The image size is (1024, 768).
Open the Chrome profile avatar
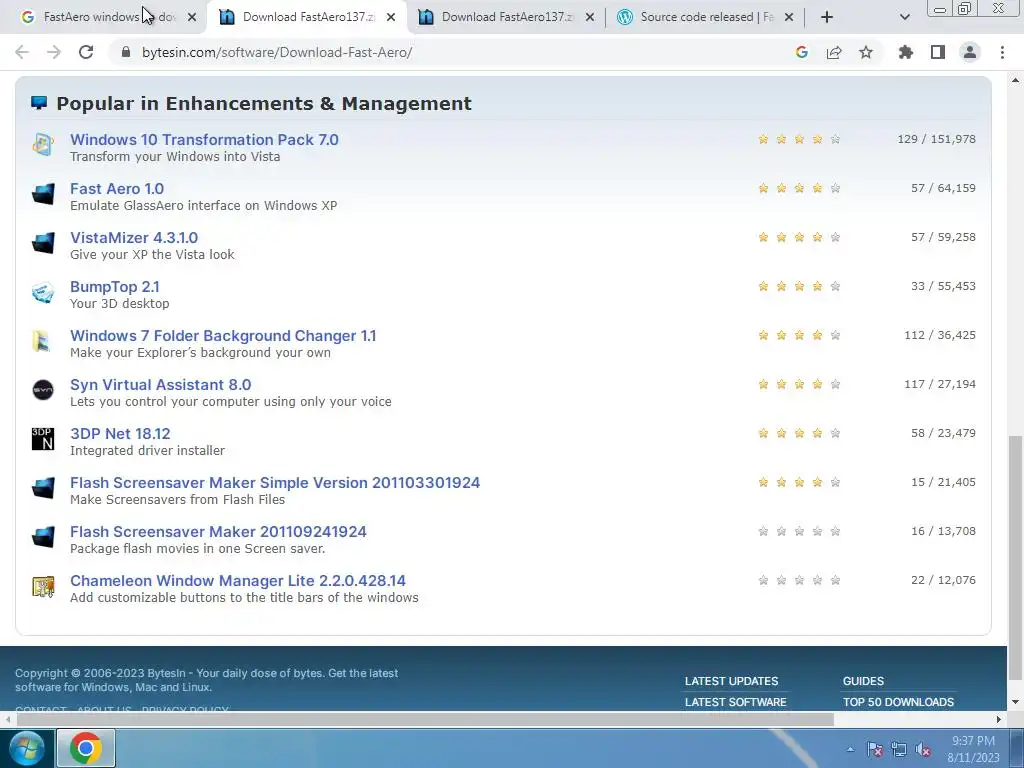pos(970,52)
